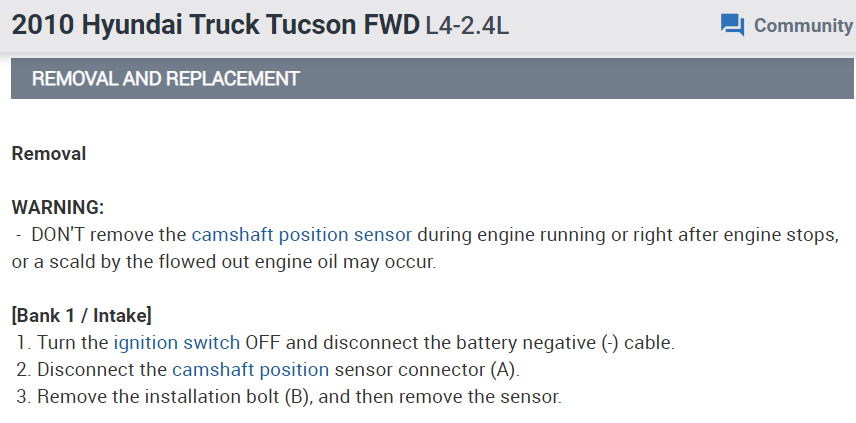Select the [Bank 1 / Intake] heading
Screen dimensions: 856x423
(x=81, y=316)
